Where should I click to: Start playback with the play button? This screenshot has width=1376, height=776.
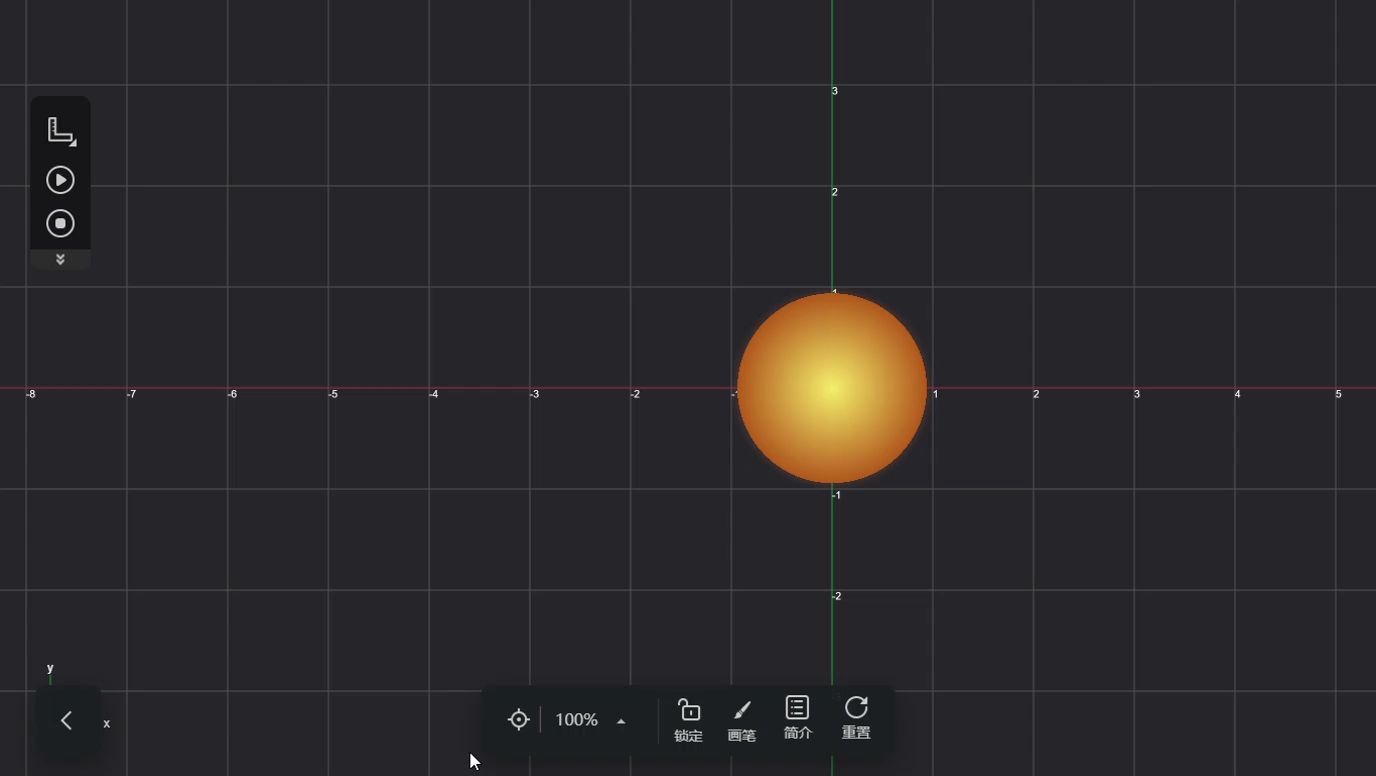(60, 180)
